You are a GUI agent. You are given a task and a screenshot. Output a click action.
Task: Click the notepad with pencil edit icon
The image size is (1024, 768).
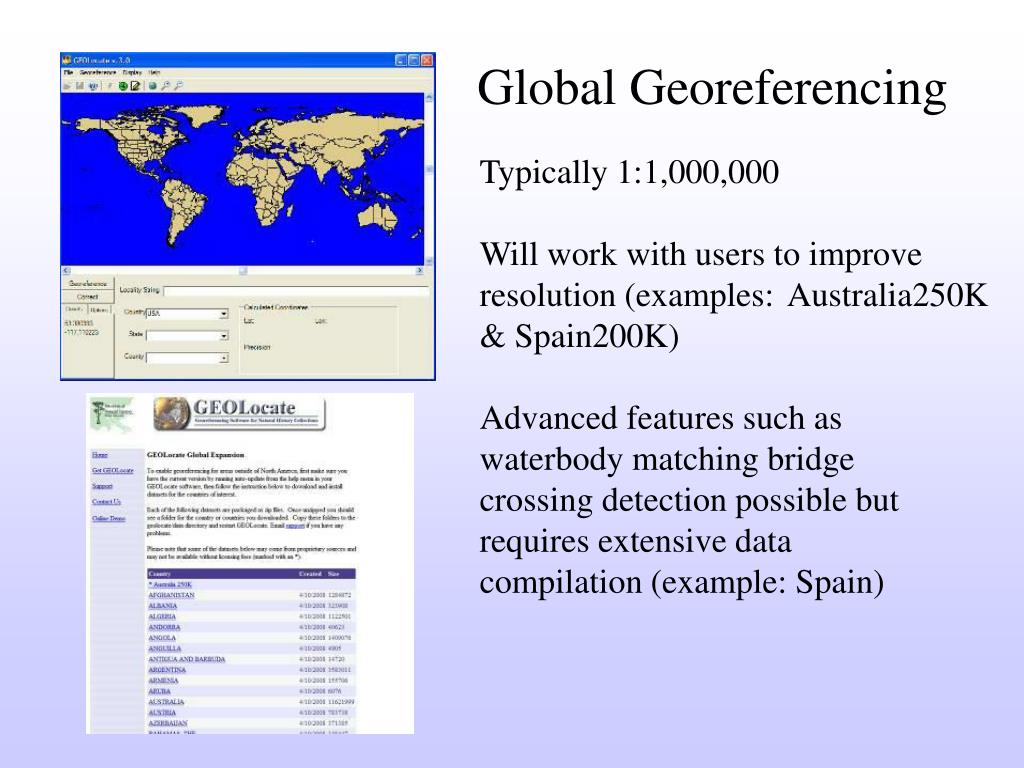coord(135,86)
